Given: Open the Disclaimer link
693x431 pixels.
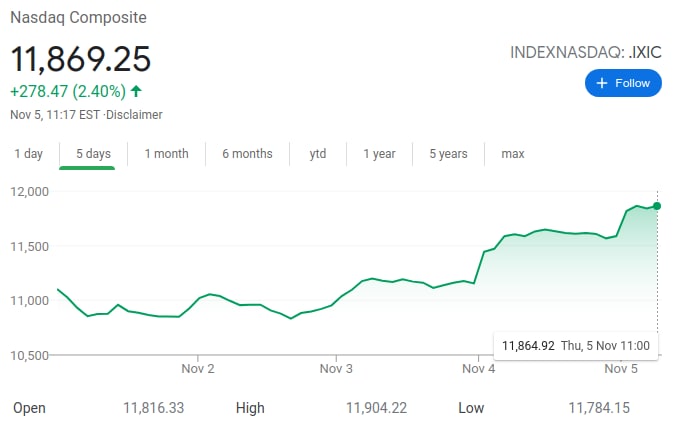Looking at the screenshot, I should (x=134, y=115).
